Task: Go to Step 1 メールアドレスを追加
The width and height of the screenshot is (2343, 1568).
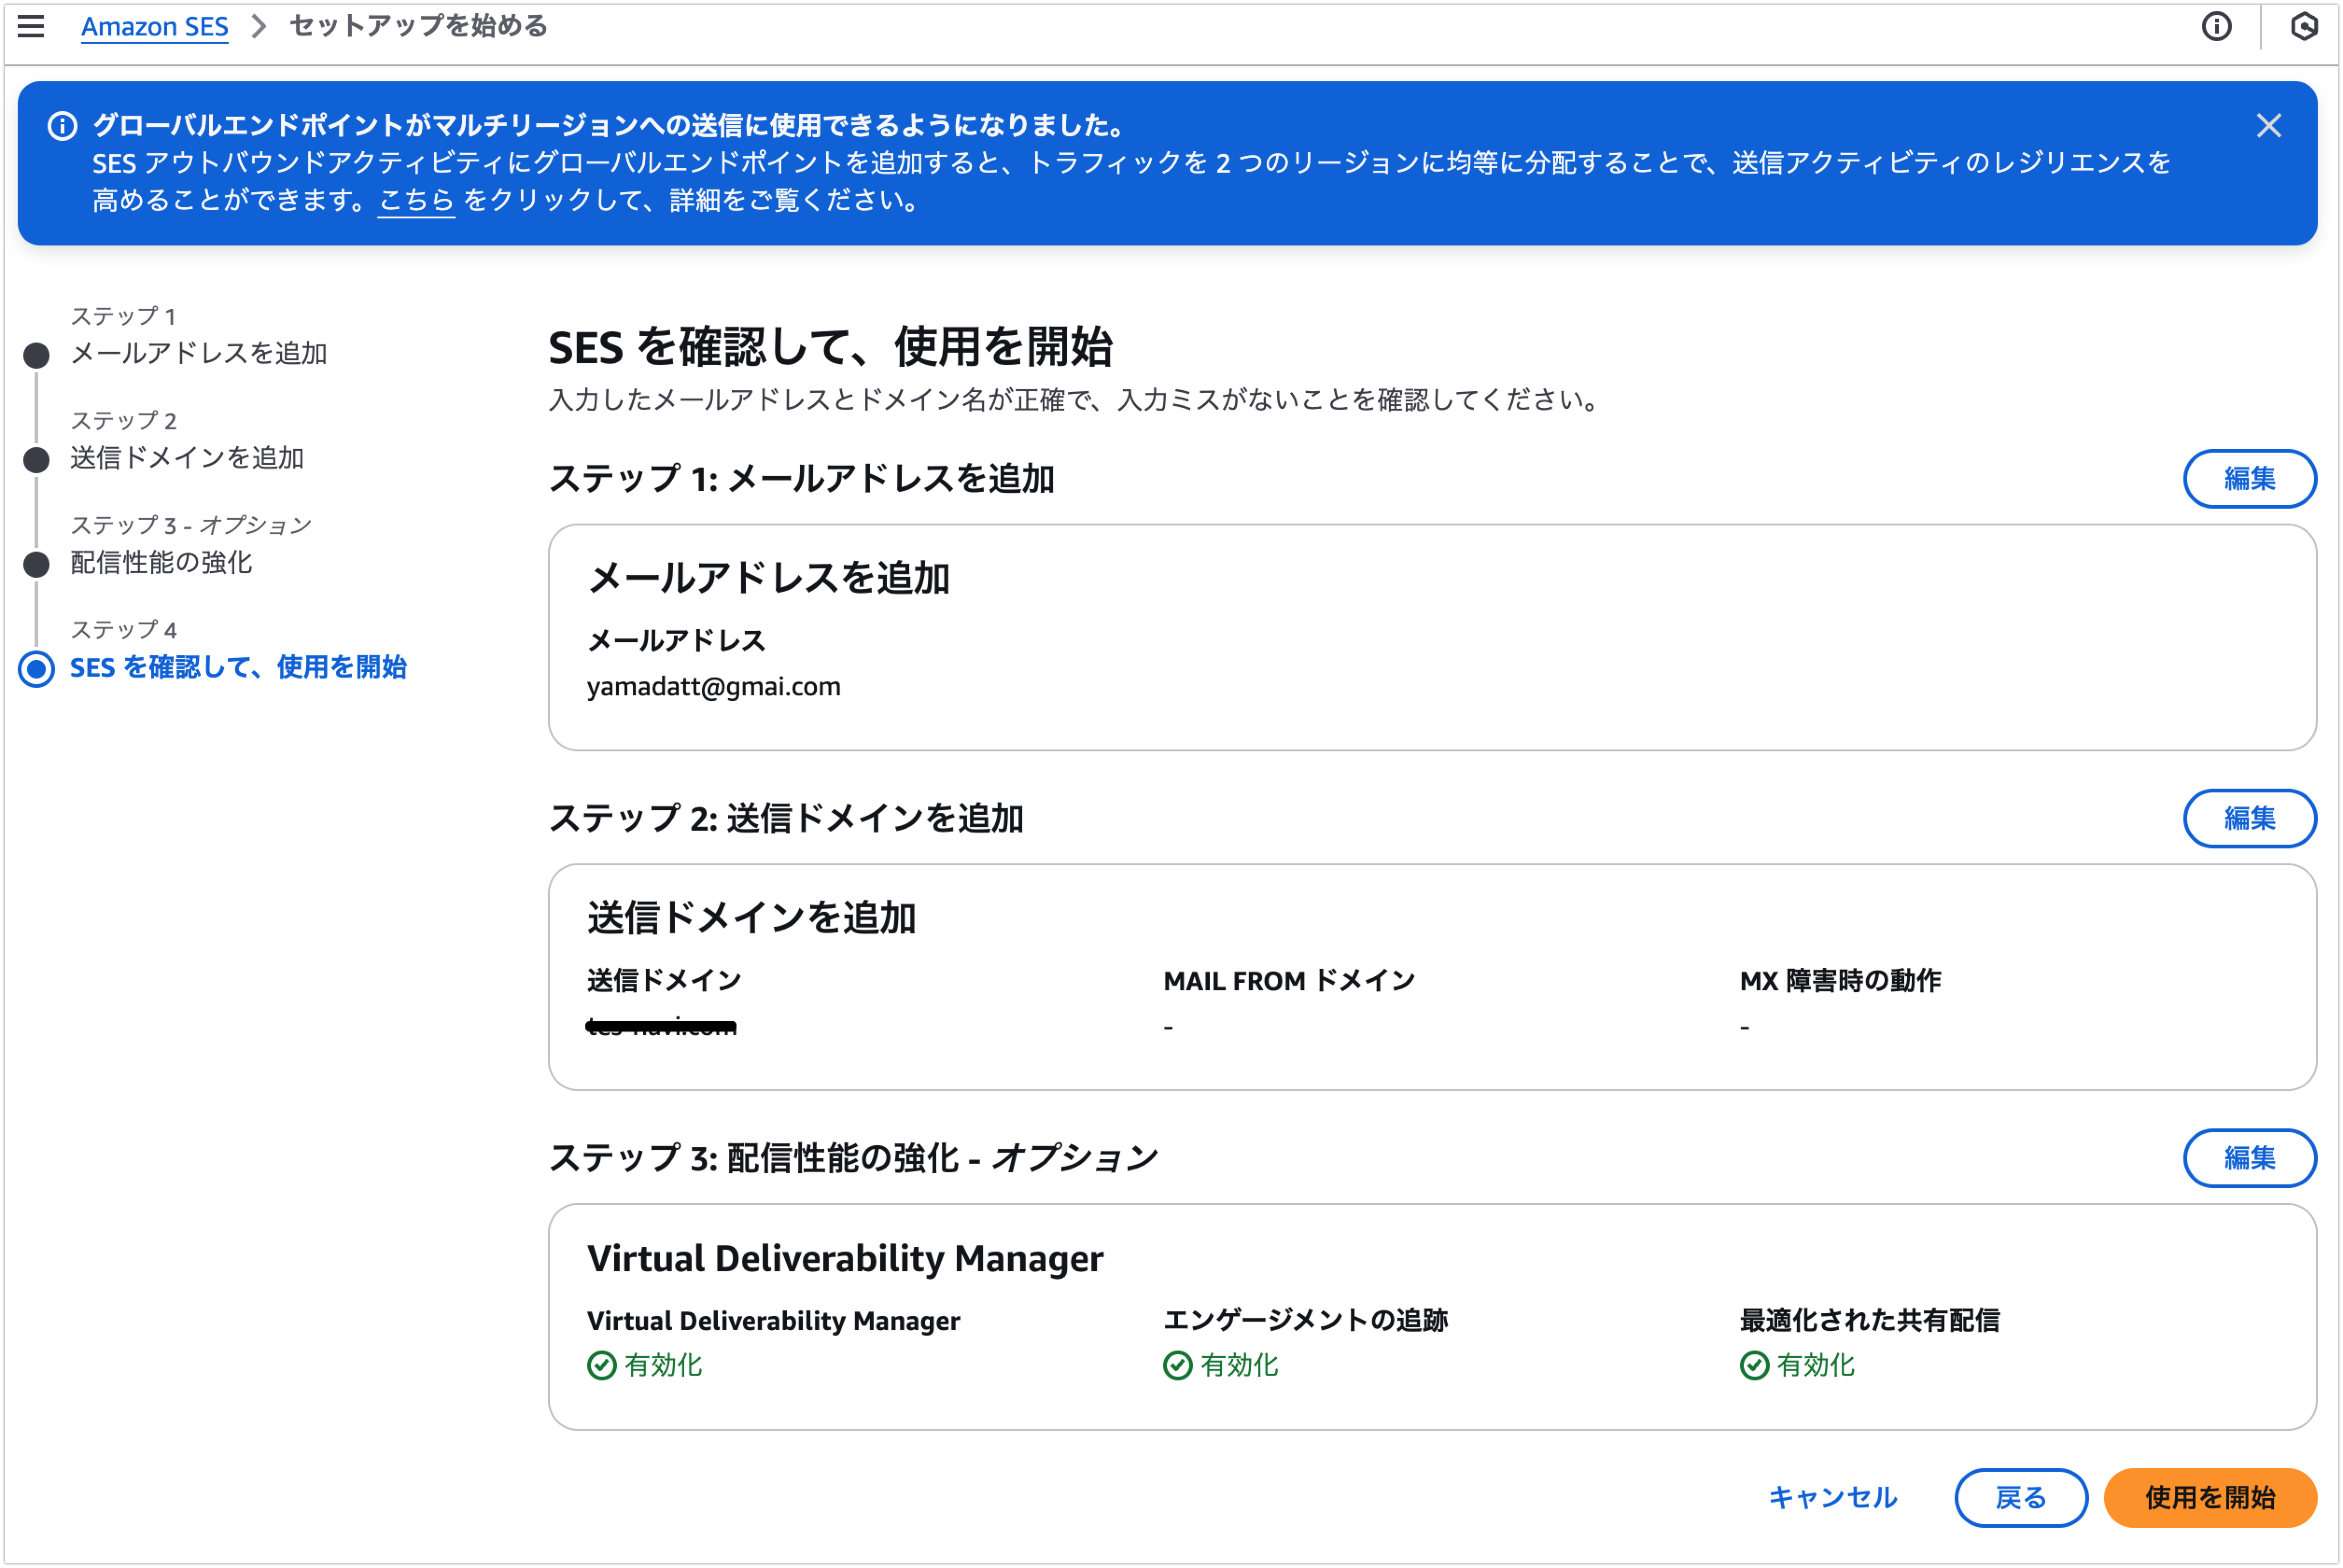Action: (198, 353)
